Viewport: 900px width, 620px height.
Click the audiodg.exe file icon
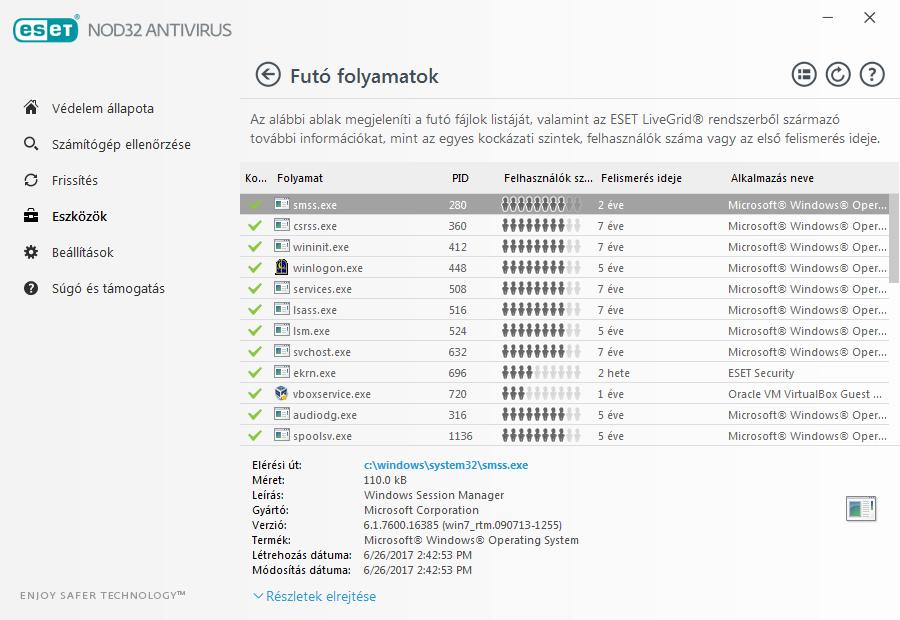(x=282, y=414)
